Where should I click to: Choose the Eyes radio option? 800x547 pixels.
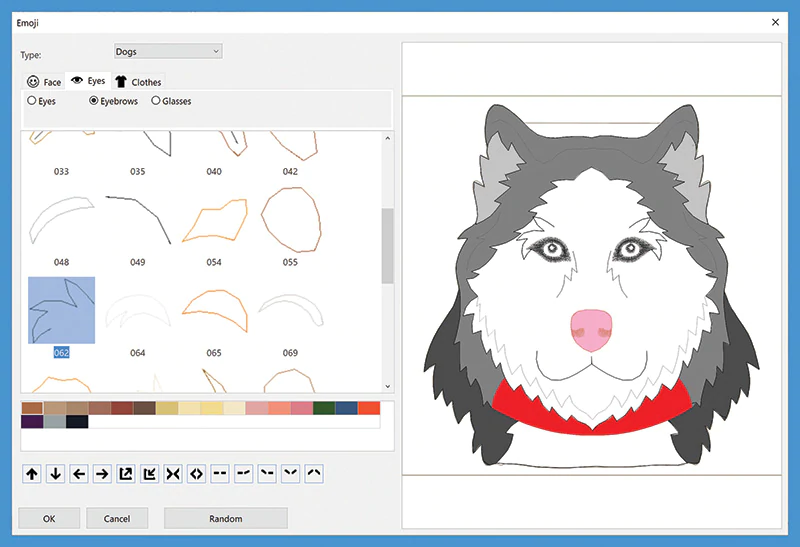(41, 101)
